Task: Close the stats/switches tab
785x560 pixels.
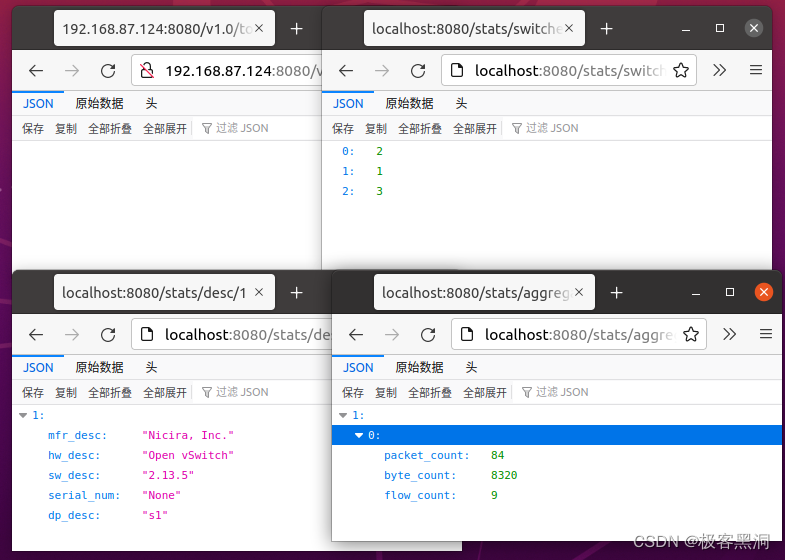Action: coord(569,28)
